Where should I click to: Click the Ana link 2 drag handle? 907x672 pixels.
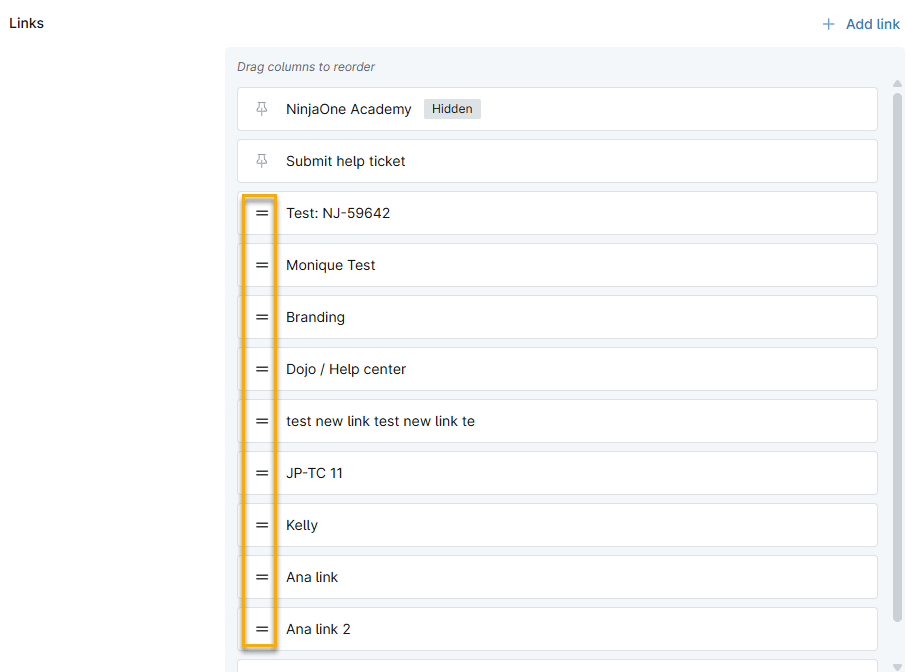(262, 629)
